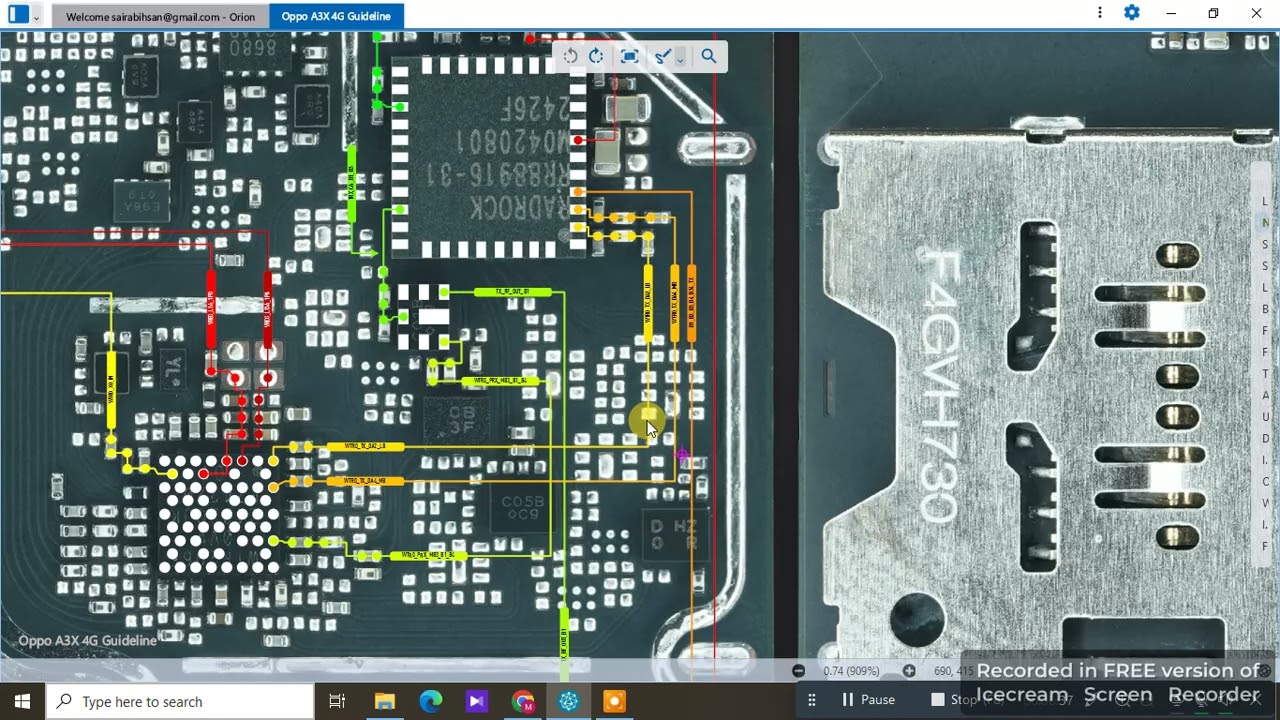Click the zoom level 0.74 (909%) readout

click(851, 671)
